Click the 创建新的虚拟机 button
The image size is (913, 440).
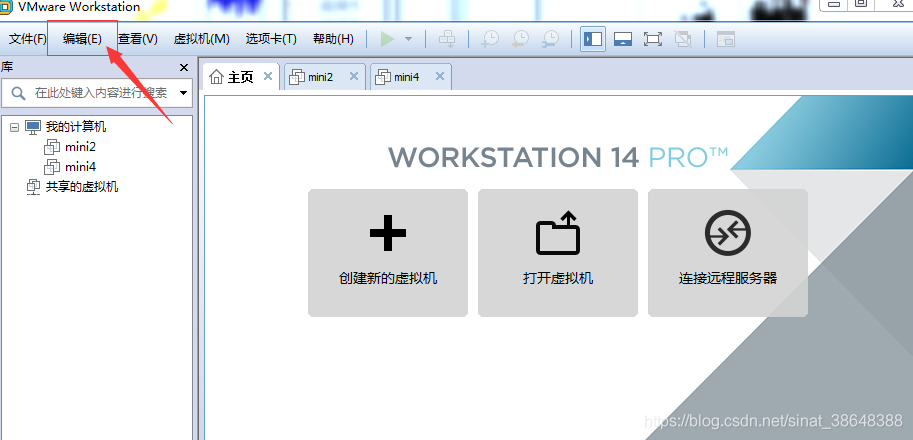pyautogui.click(x=388, y=253)
